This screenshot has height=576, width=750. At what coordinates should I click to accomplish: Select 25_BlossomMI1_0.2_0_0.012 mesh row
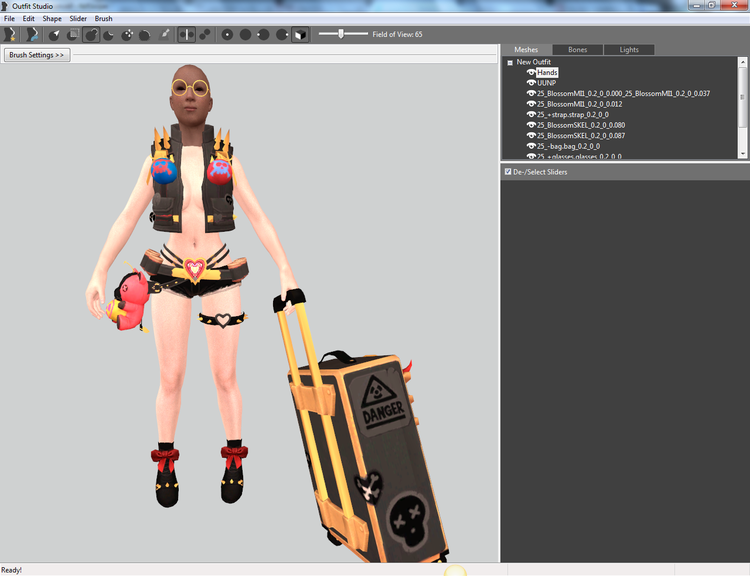(579, 104)
